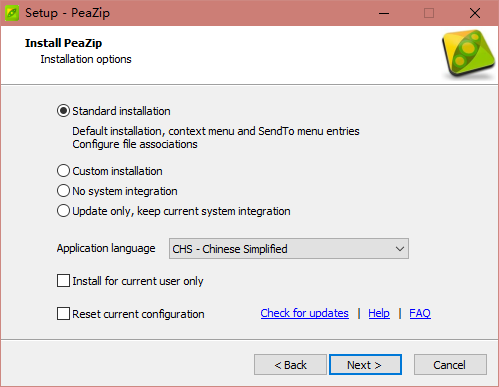The height and width of the screenshot is (387, 499).
Task: Click the PeaZip title bar icon
Action: (12, 13)
